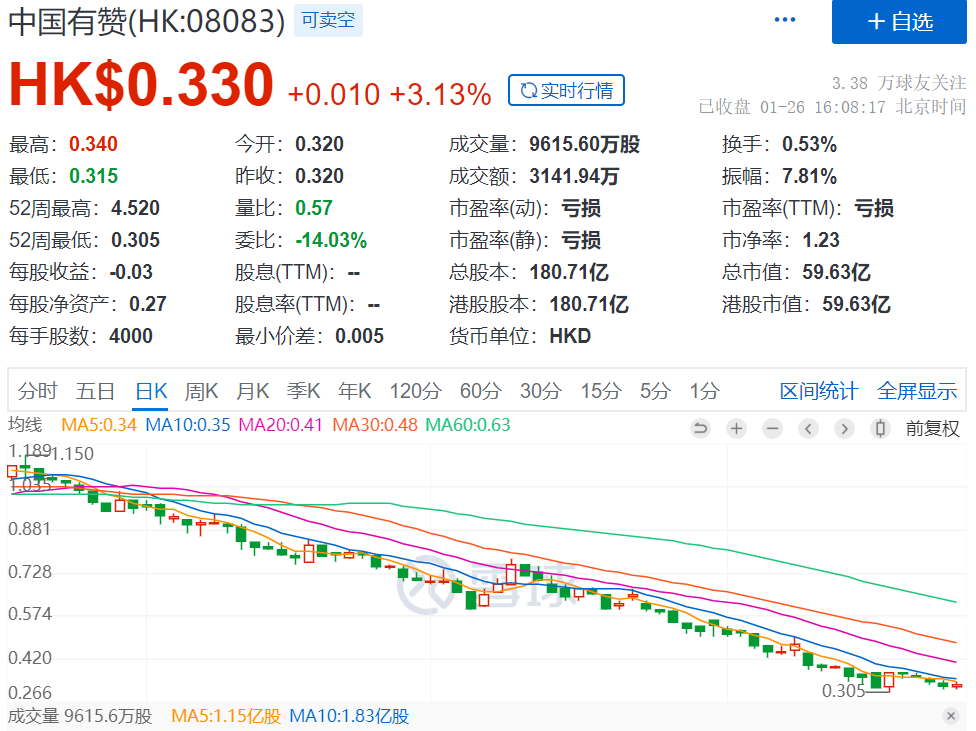Screen dimensions: 976x731
Task: Select the 120分 interval tab
Action: (416, 391)
